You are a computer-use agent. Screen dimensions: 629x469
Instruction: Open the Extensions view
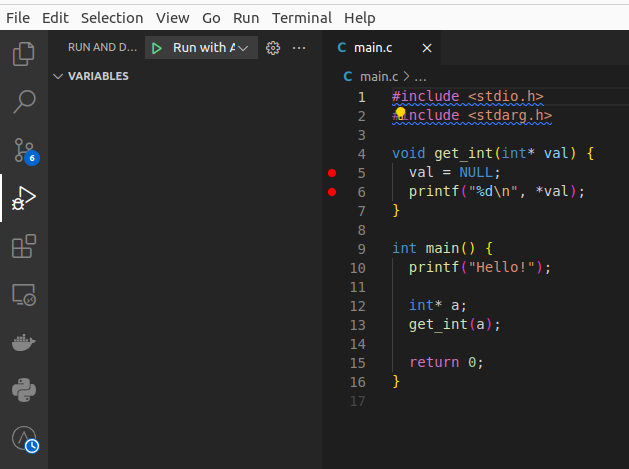[x=24, y=246]
